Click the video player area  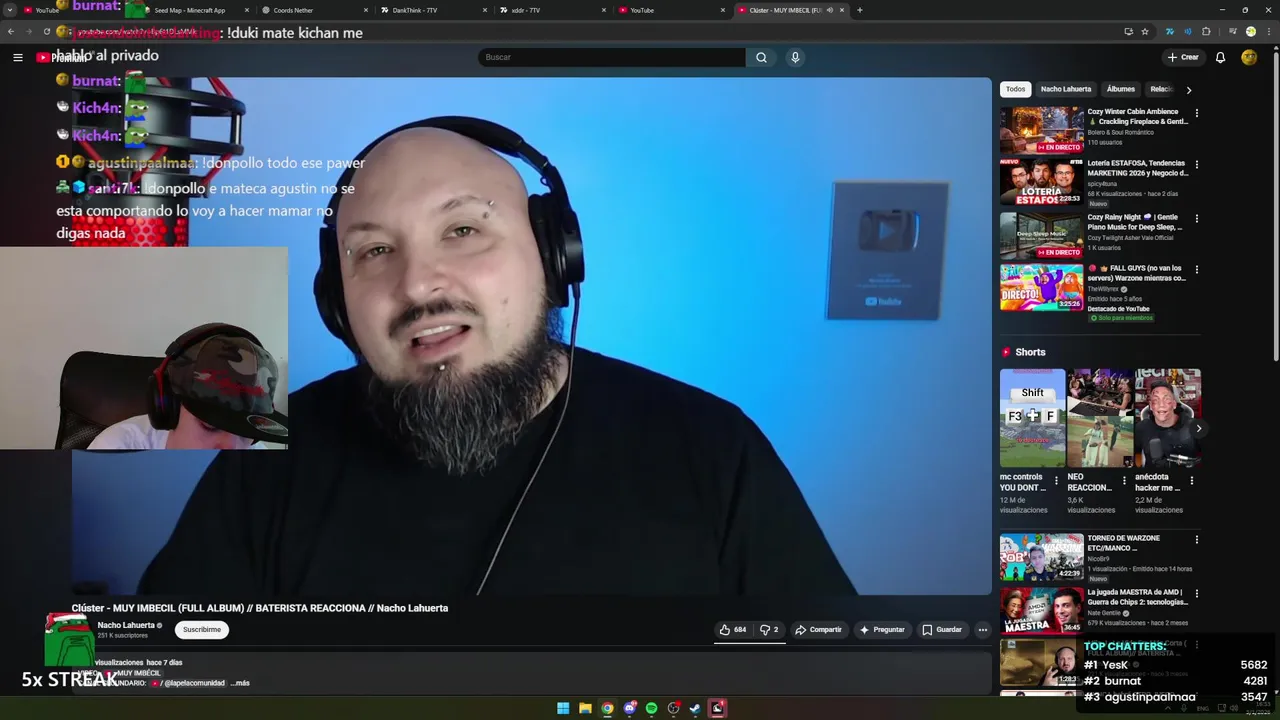pos(531,336)
